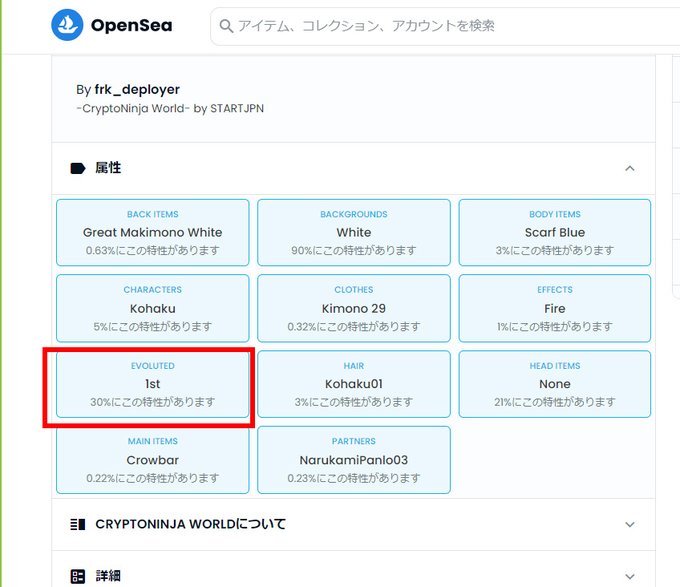Screen dimensions: 680x587
Task: Click the OpenSea wordmark text
Action: pyautogui.click(x=131, y=25)
